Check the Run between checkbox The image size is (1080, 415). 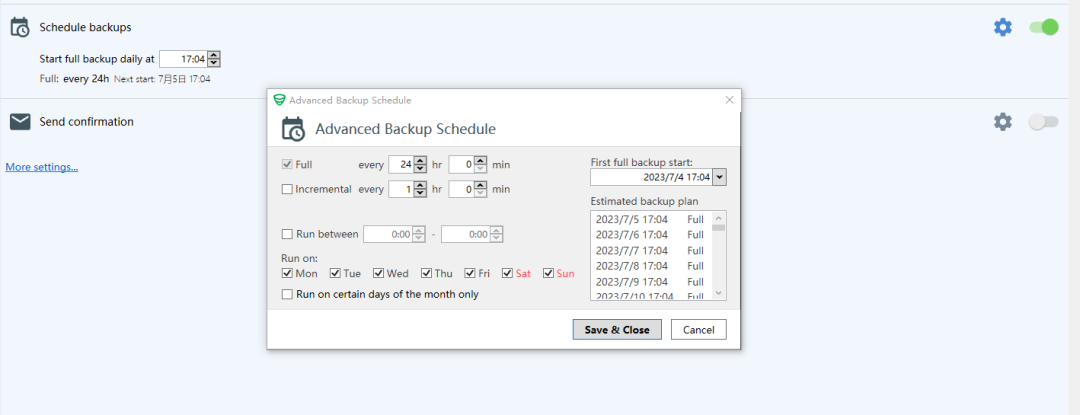coord(288,234)
